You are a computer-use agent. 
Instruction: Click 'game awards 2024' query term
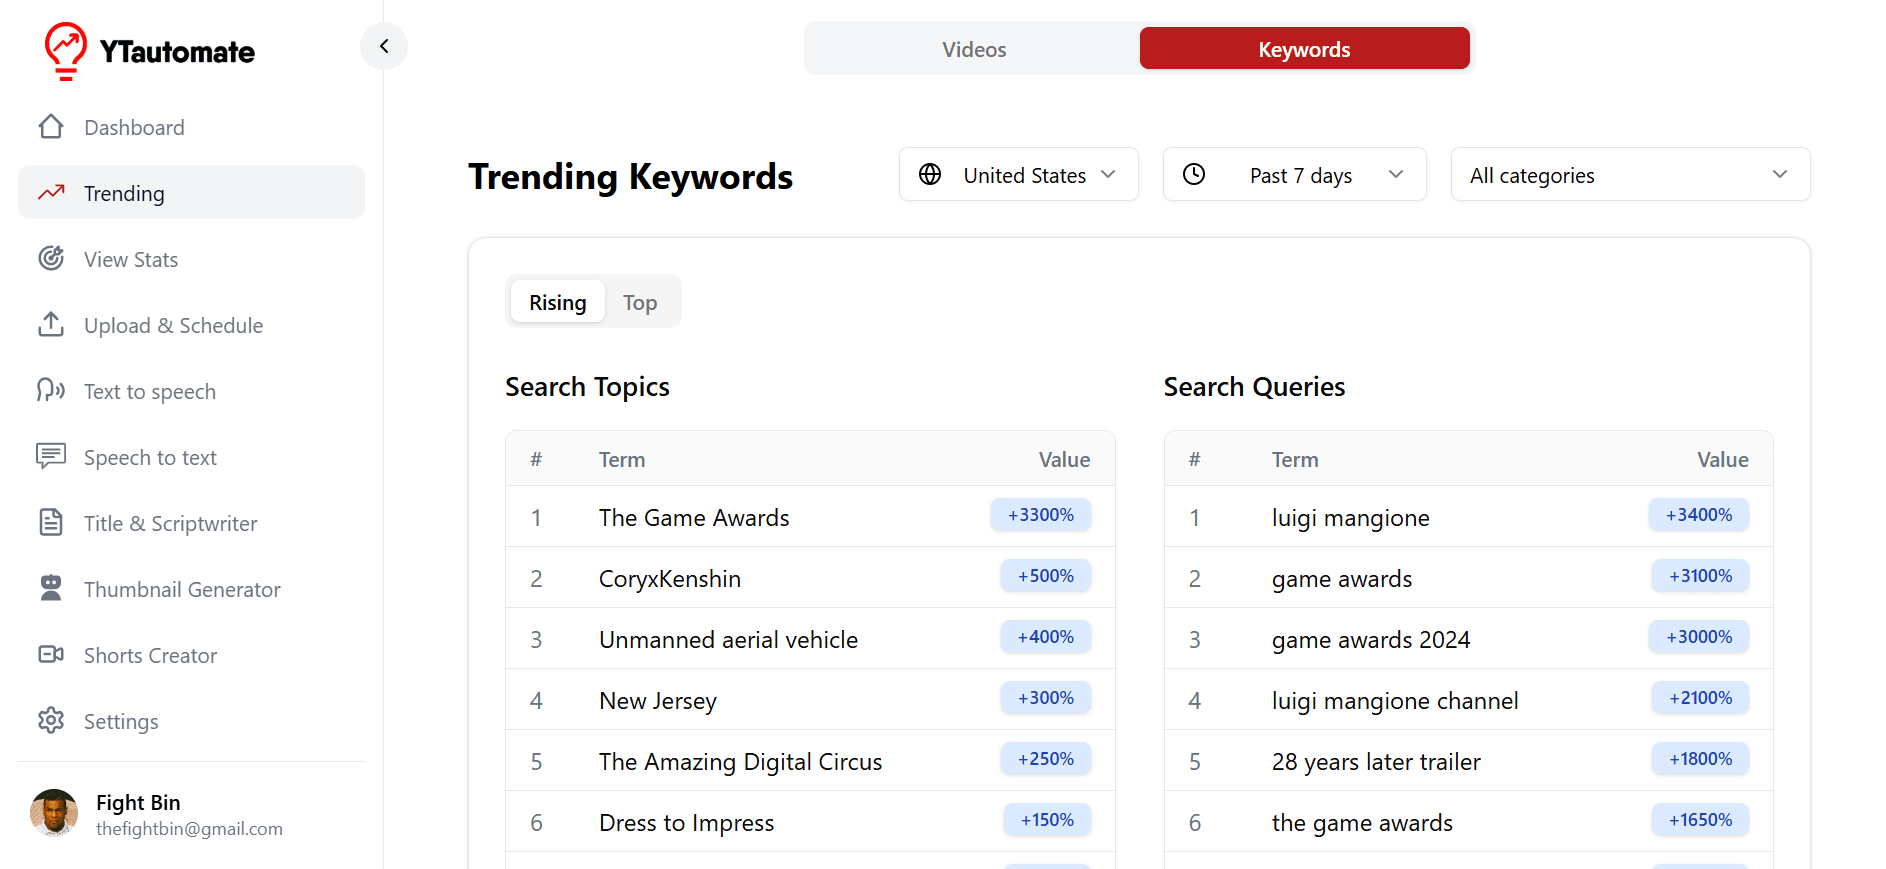1370,639
